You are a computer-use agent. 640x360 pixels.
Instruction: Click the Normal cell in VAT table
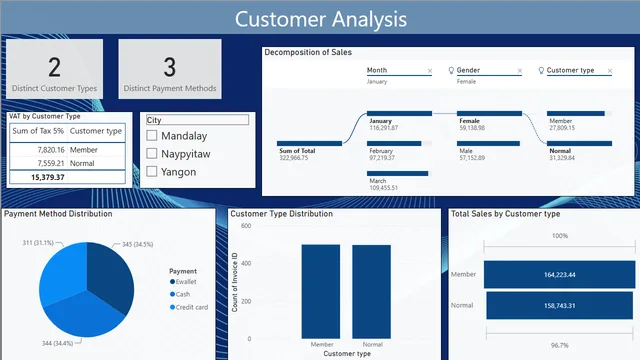point(82,163)
